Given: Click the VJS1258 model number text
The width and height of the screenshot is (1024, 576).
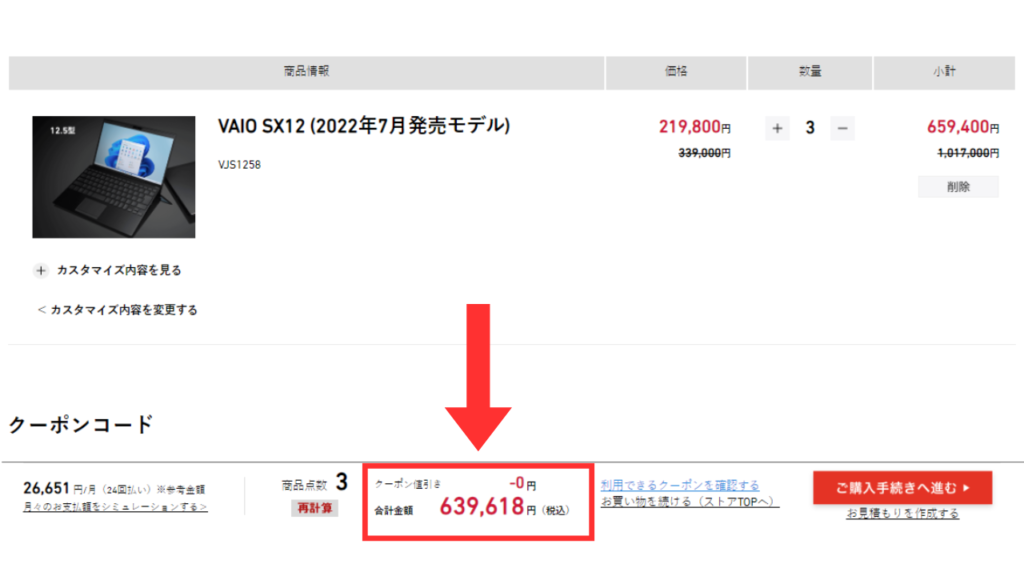Looking at the screenshot, I should [239, 164].
